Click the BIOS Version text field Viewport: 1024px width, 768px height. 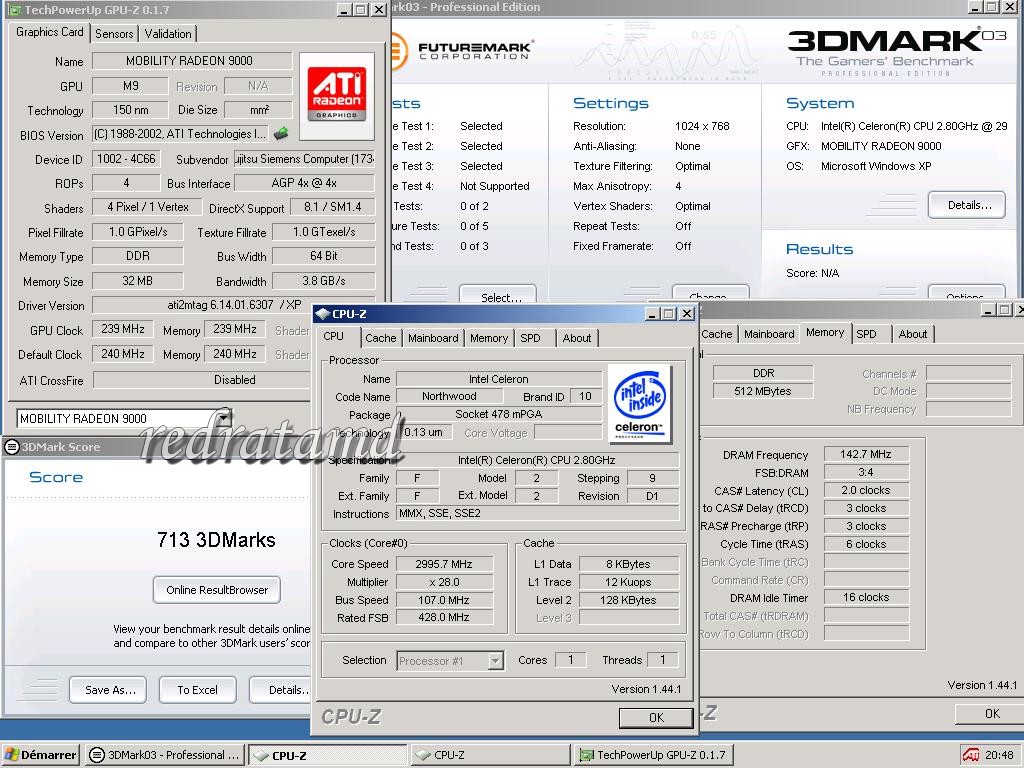(x=180, y=134)
